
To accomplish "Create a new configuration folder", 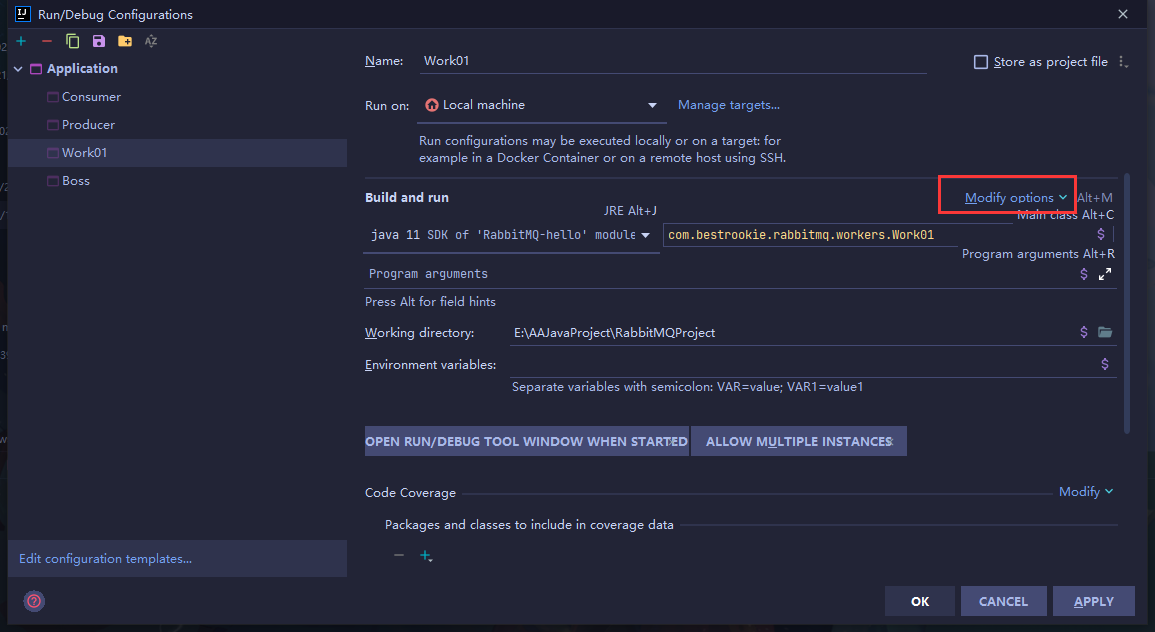I will pyautogui.click(x=125, y=41).
